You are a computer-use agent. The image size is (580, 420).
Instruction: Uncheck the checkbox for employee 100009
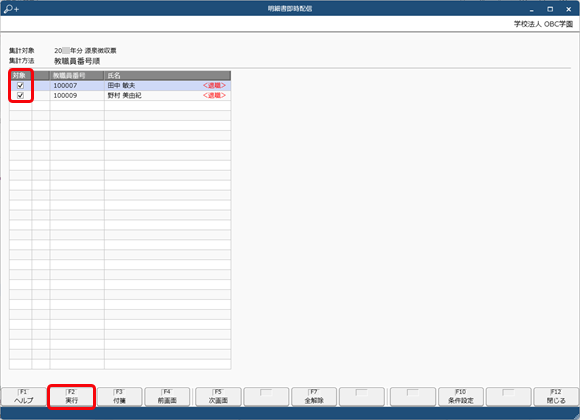pos(20,95)
